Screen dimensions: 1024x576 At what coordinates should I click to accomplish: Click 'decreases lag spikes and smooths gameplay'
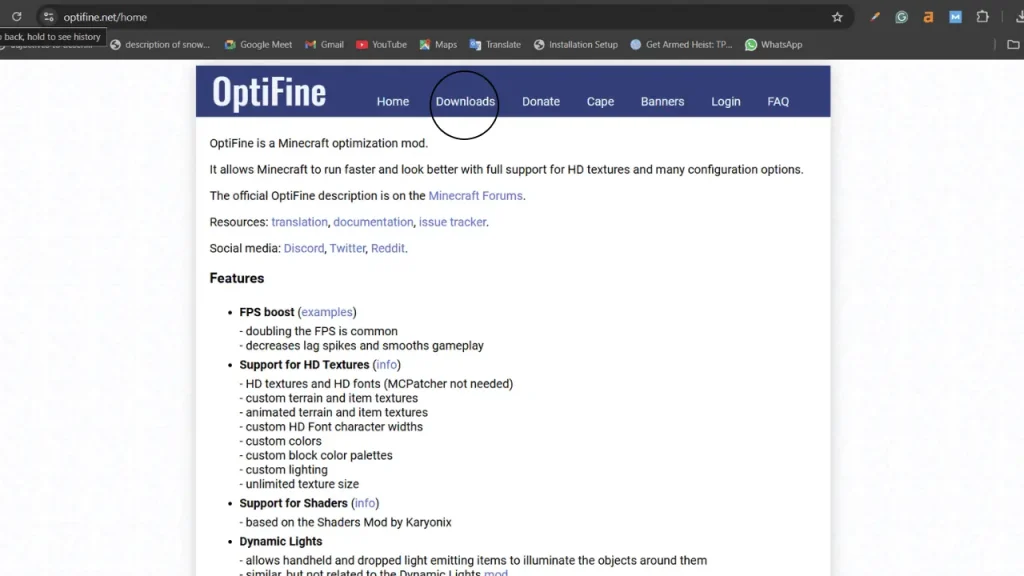362,345
